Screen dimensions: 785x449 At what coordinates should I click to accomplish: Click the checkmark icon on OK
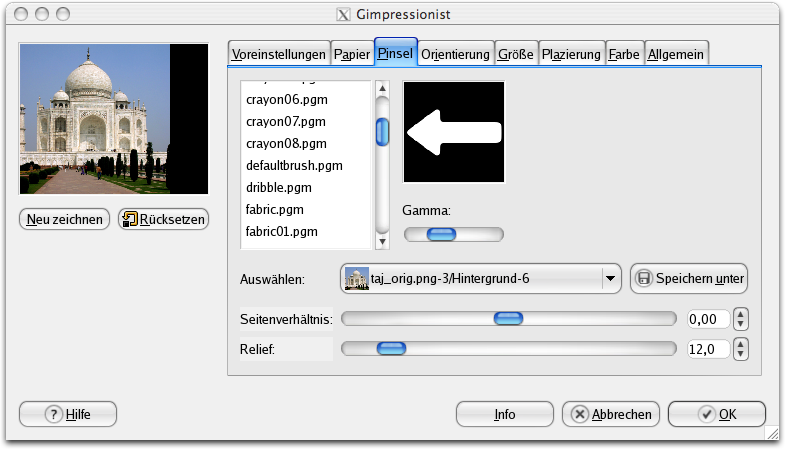point(706,414)
